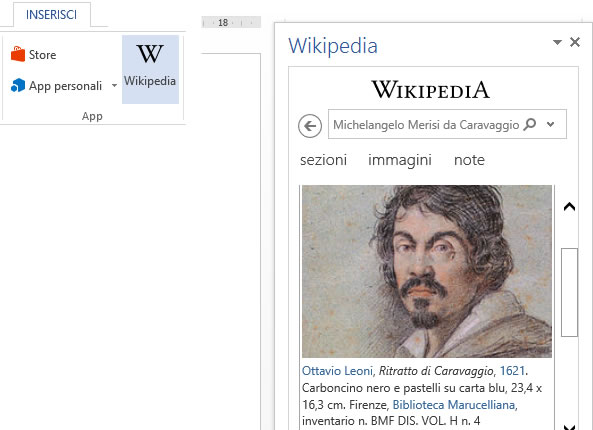Switch to the note tab

469,160
